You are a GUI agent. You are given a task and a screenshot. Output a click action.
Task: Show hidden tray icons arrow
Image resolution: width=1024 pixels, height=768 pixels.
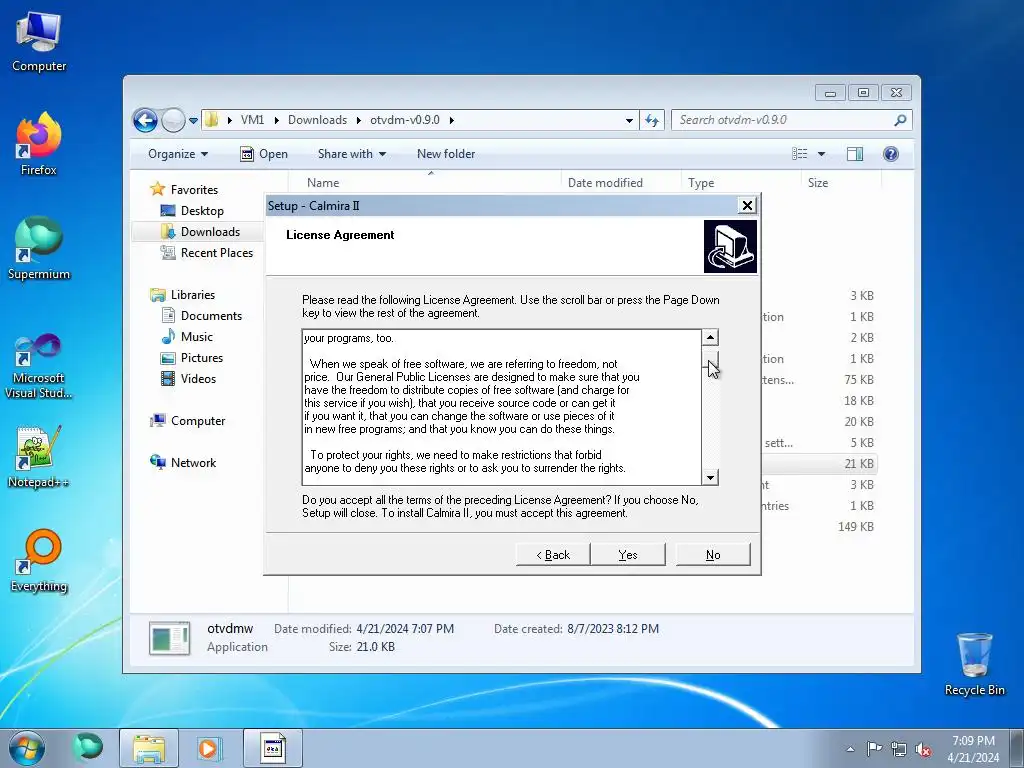point(850,749)
